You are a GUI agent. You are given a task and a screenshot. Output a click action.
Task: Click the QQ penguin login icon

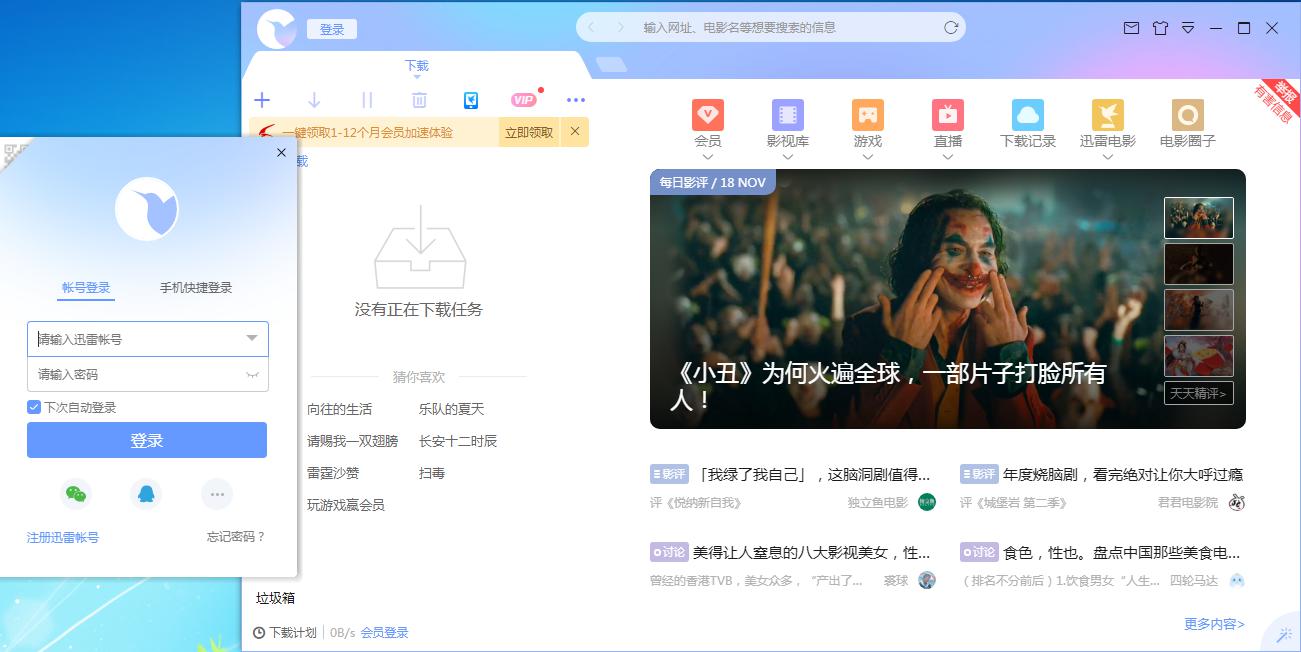click(x=146, y=494)
